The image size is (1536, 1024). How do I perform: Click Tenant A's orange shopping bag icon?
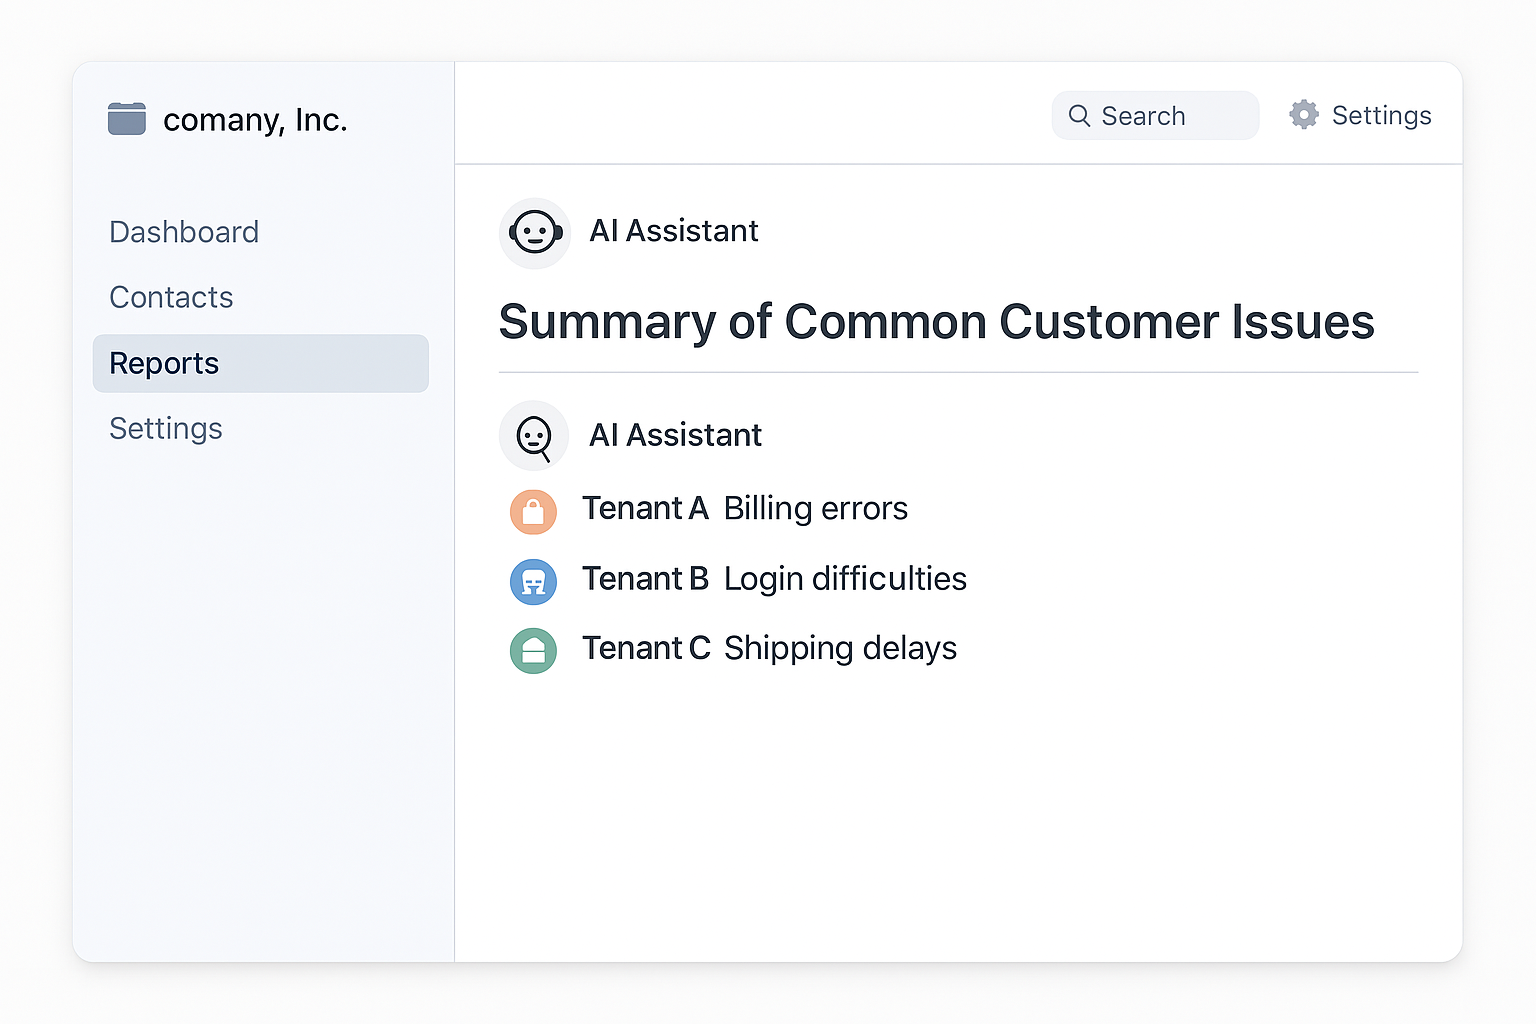tap(533, 511)
